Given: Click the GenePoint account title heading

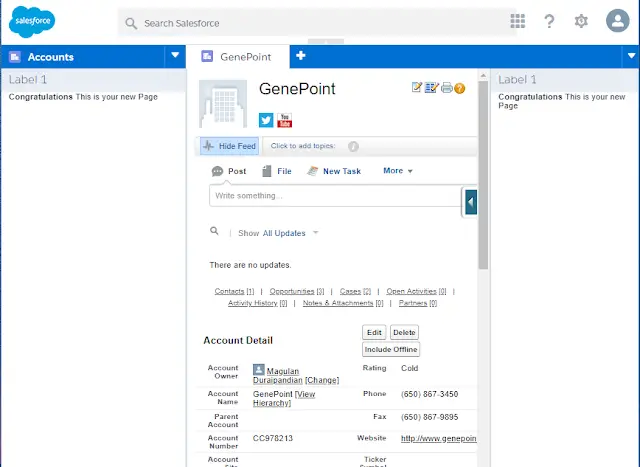Looking at the screenshot, I should [297, 89].
